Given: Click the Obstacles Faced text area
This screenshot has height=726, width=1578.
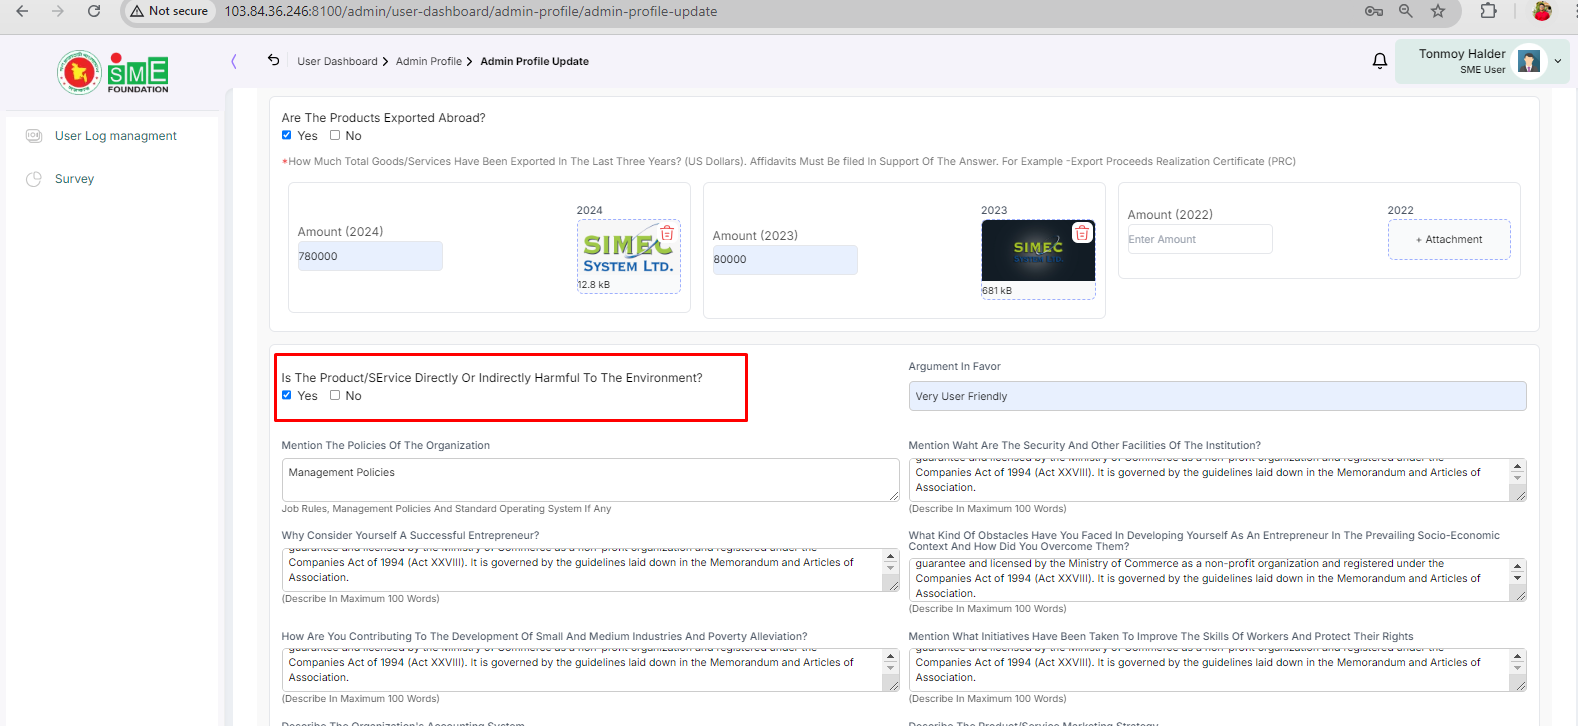Looking at the screenshot, I should [x=1217, y=580].
